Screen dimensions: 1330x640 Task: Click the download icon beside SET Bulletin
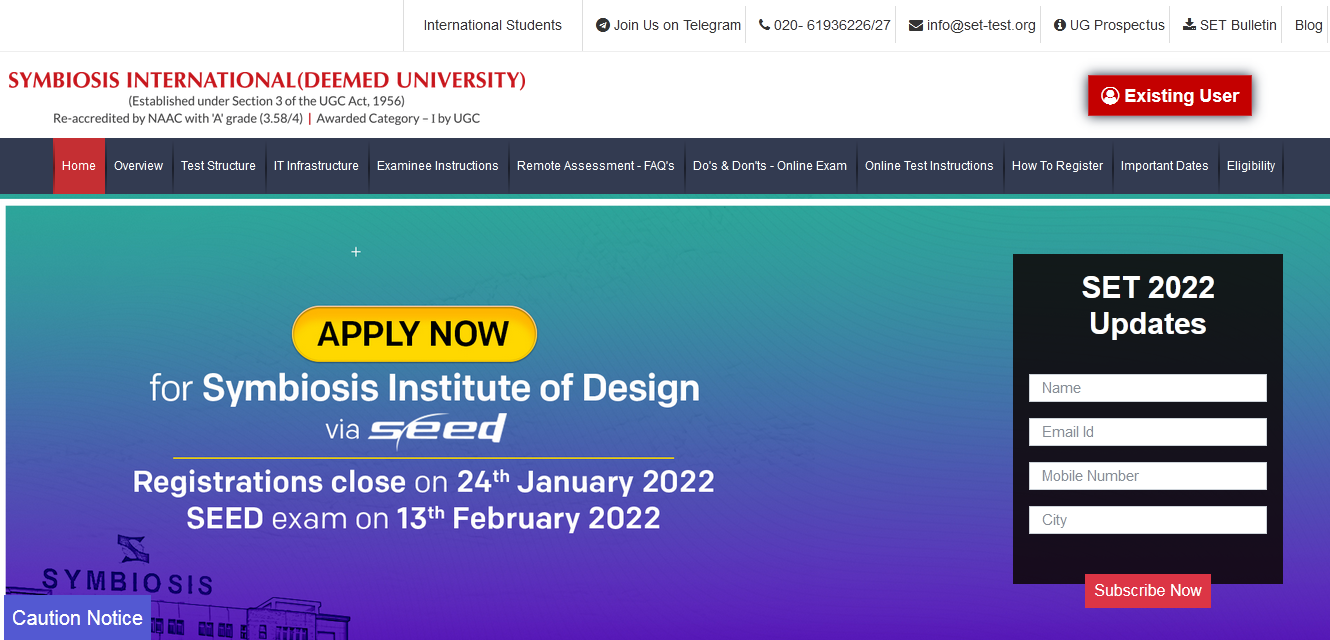point(1189,25)
